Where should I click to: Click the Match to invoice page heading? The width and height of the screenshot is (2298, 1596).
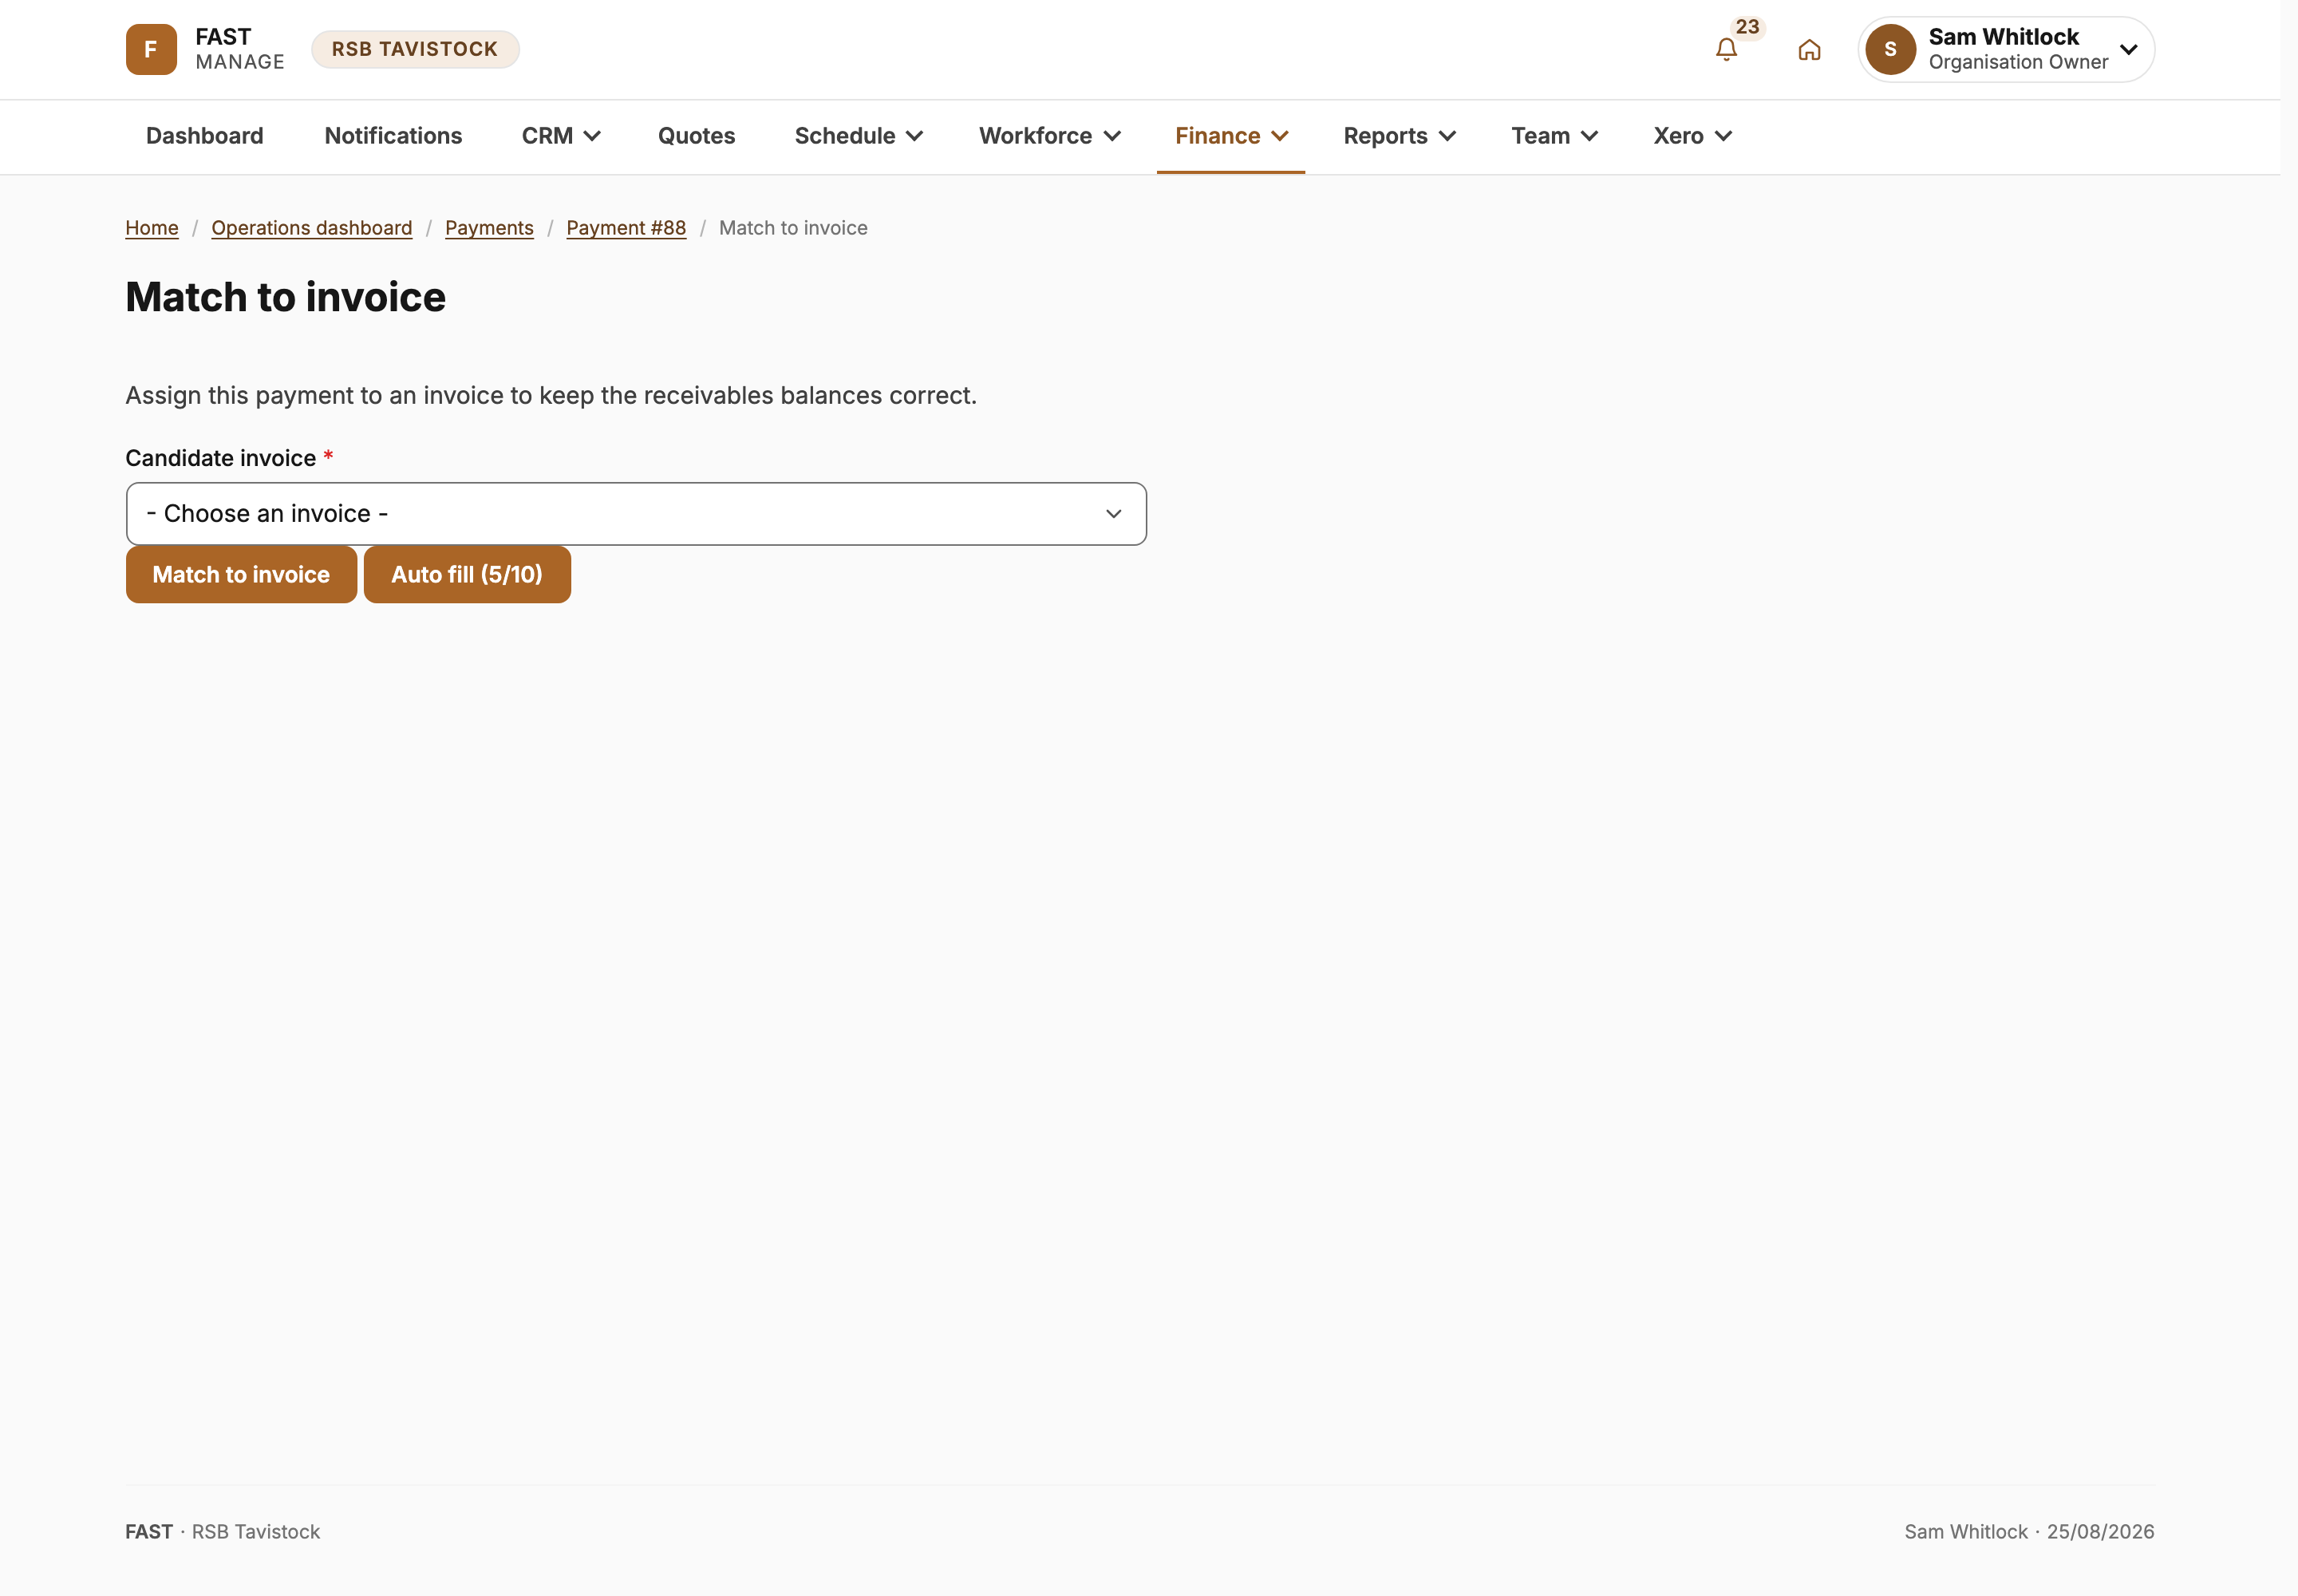(x=286, y=297)
